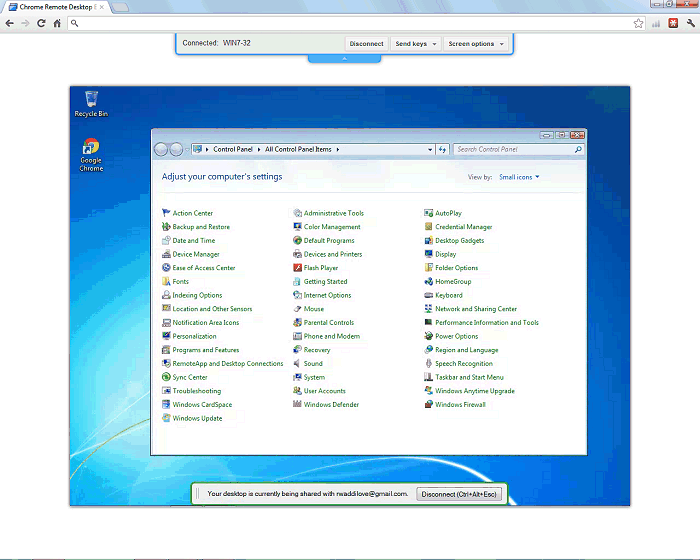700x560 pixels.
Task: Reload the page in Chrome
Action: tap(41, 23)
